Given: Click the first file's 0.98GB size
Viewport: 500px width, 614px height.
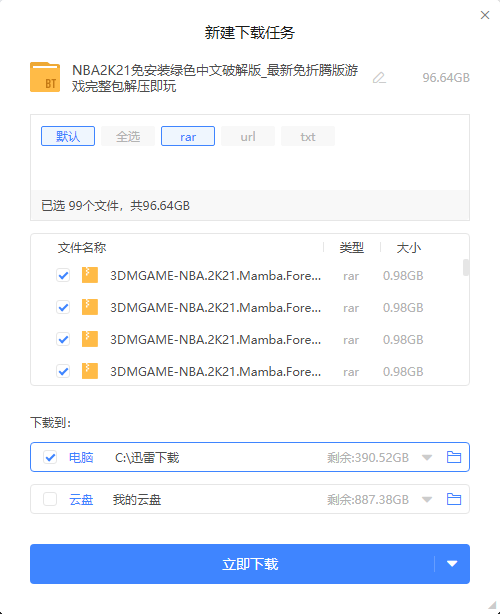Looking at the screenshot, I should 403,276.
